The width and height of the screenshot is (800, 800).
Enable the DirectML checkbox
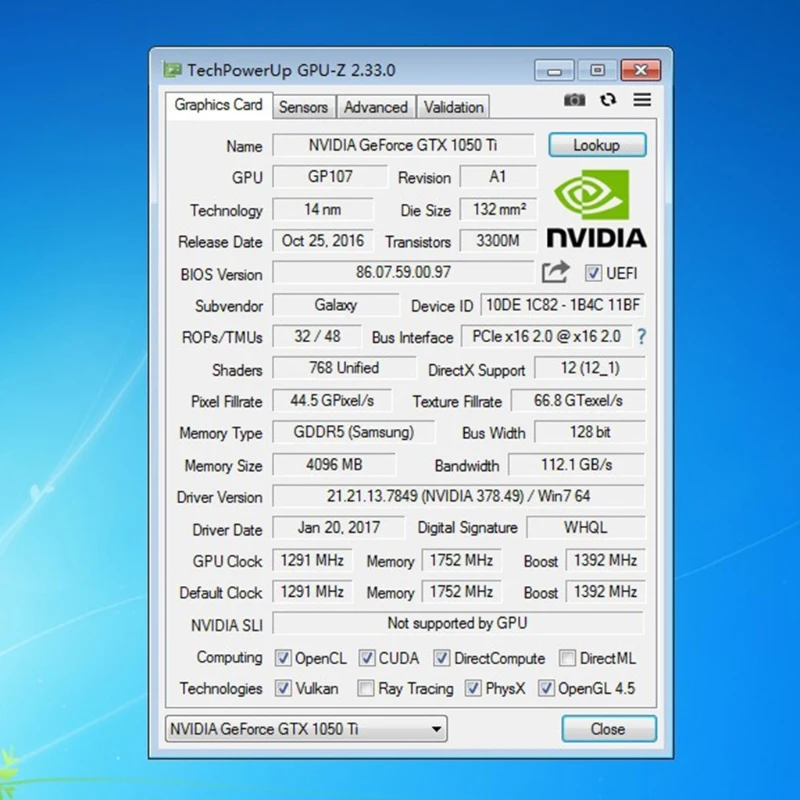click(567, 658)
